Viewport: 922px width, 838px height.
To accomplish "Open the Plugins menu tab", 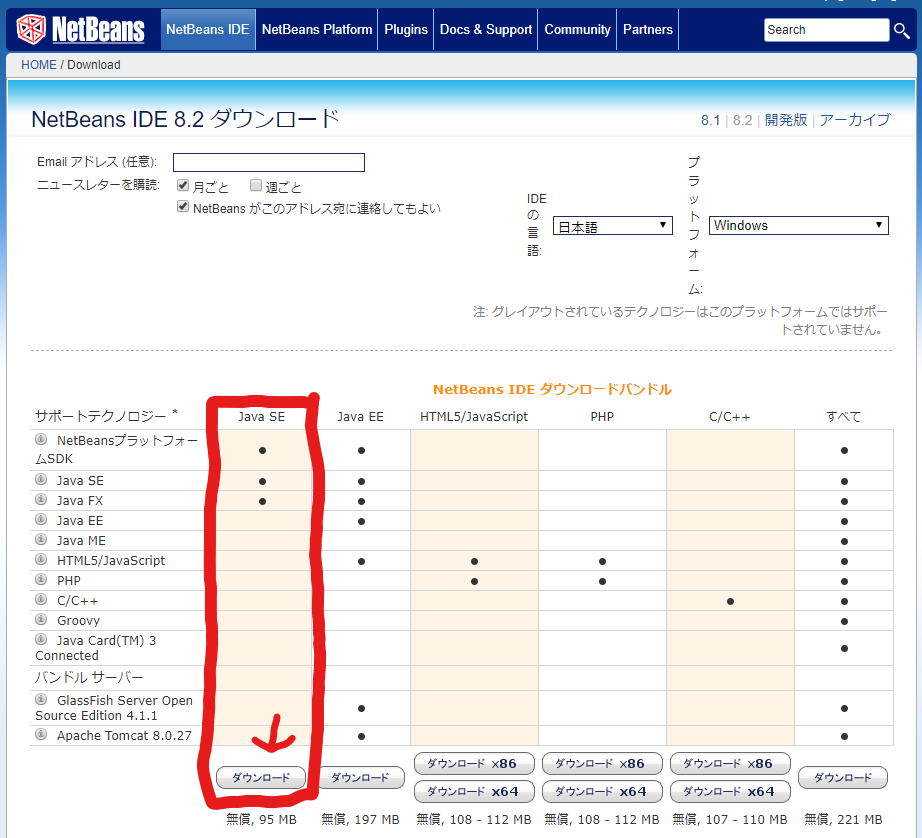I will (406, 30).
